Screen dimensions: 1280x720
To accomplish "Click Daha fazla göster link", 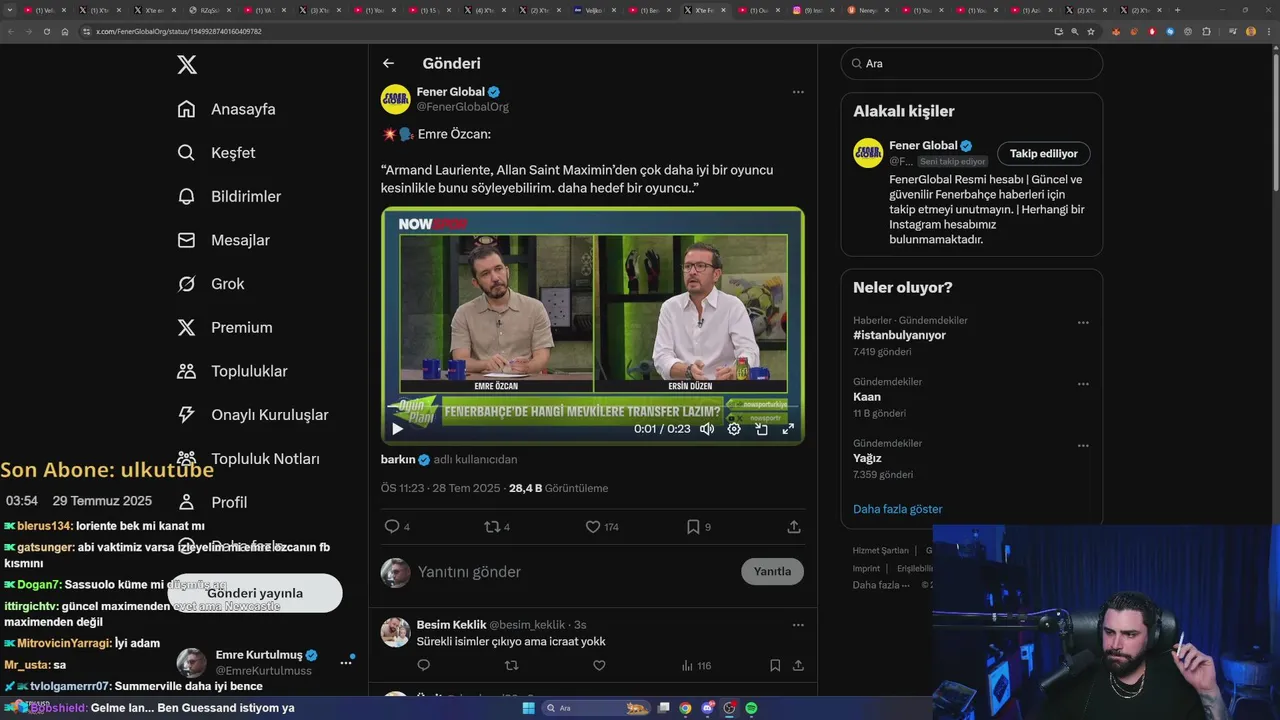I will tap(897, 509).
